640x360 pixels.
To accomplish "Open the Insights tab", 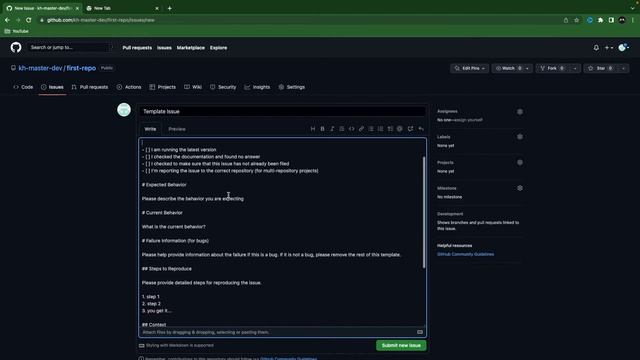I will pyautogui.click(x=257, y=87).
